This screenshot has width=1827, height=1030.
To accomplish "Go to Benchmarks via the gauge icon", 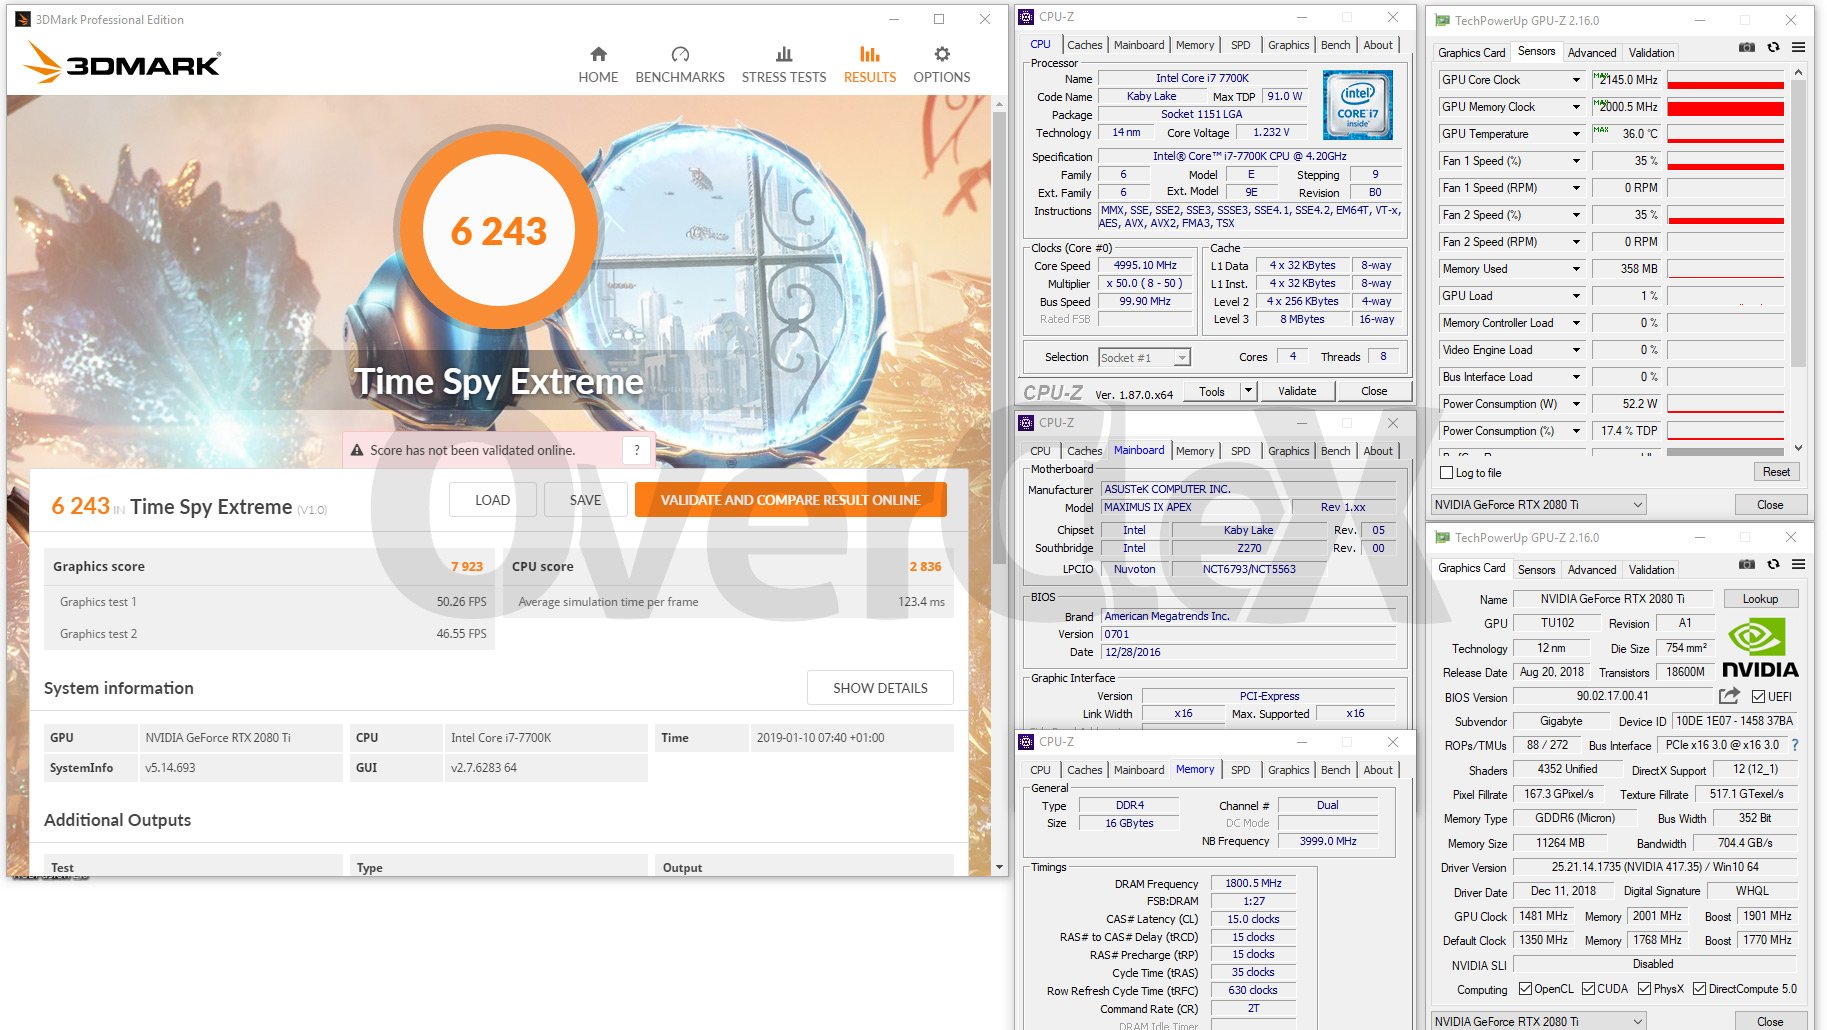I will point(680,55).
